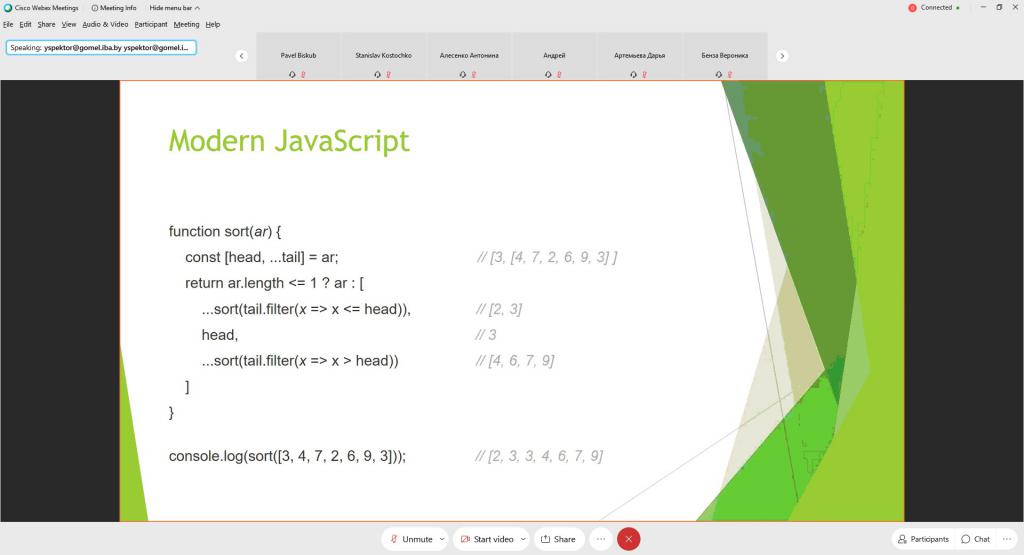The width and height of the screenshot is (1024, 555).
Task: Select Pavel Biskub's video thumbnail
Action: 298,57
